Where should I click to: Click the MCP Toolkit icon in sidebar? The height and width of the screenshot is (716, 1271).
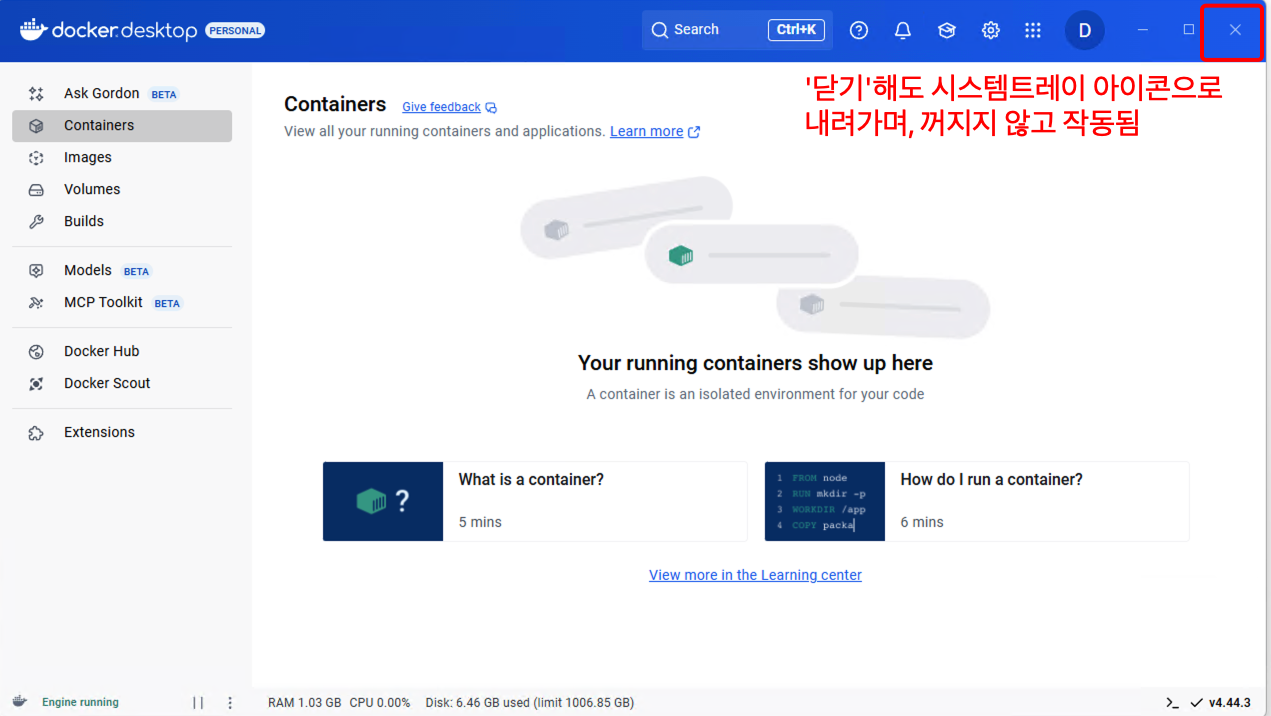click(x=36, y=303)
